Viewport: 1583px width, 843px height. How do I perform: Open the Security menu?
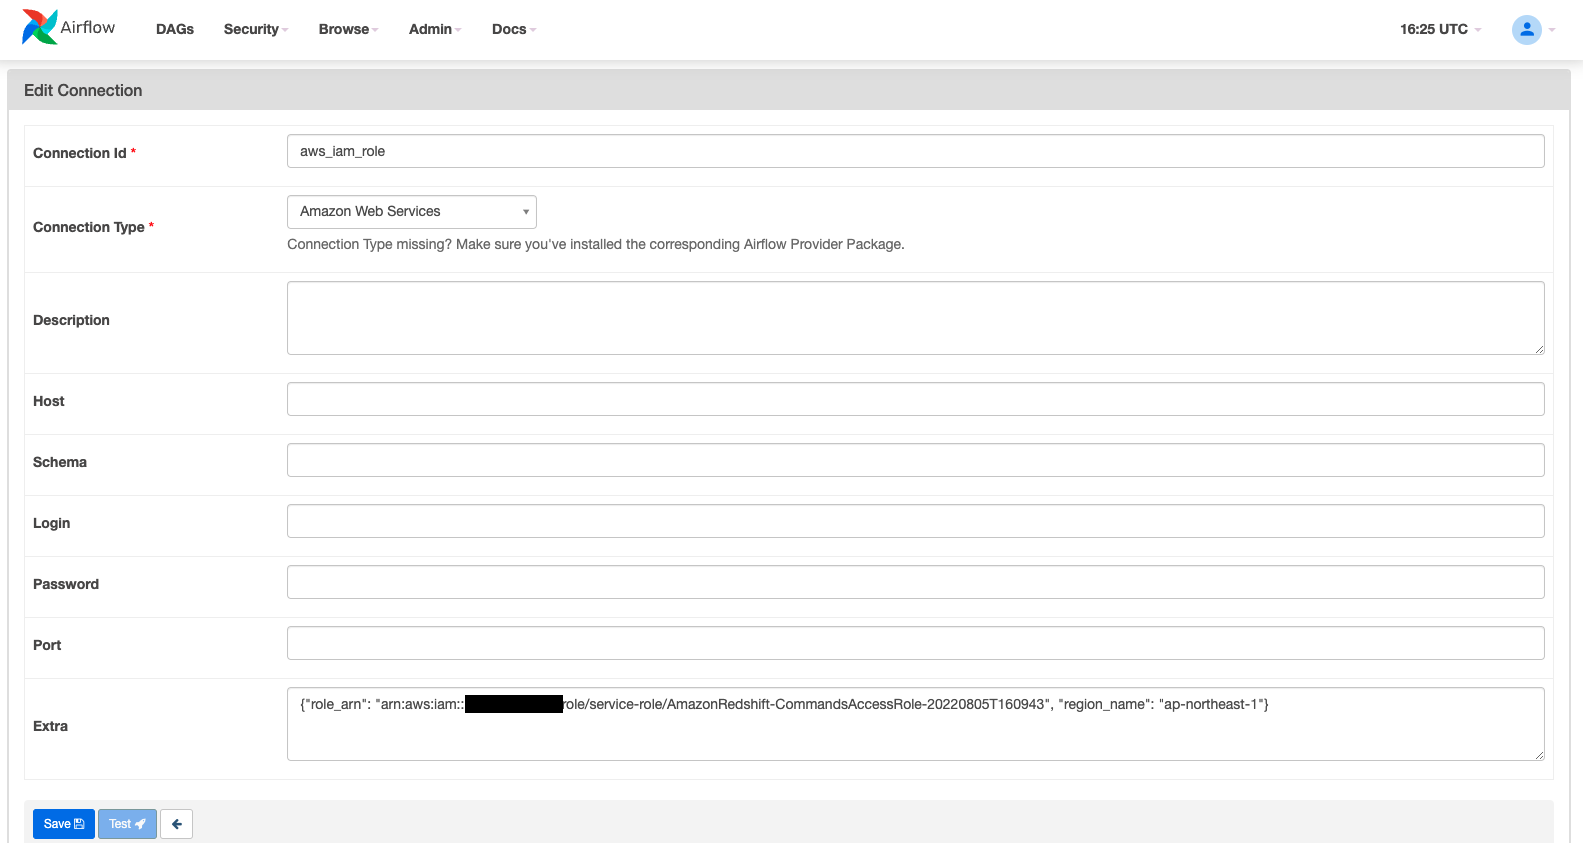[256, 29]
